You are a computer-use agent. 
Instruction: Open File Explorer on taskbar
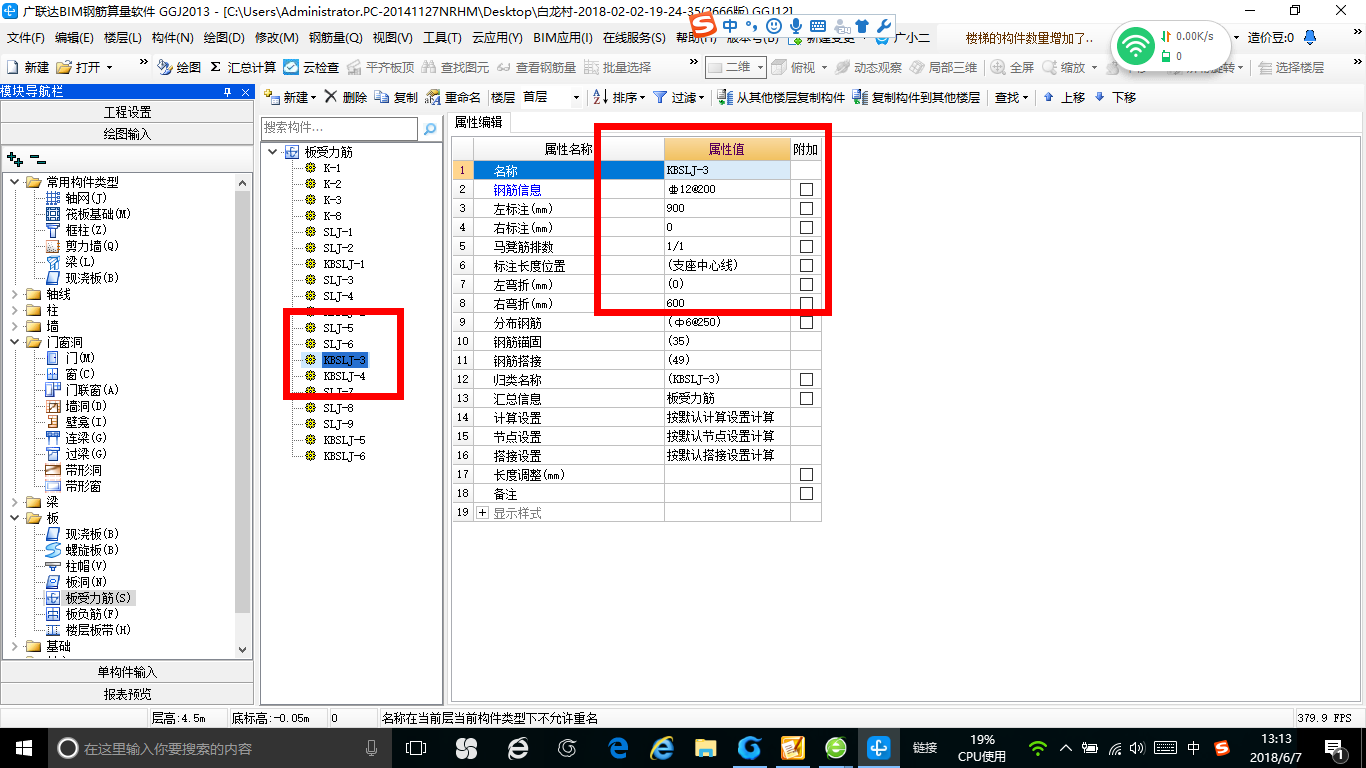(x=705, y=748)
